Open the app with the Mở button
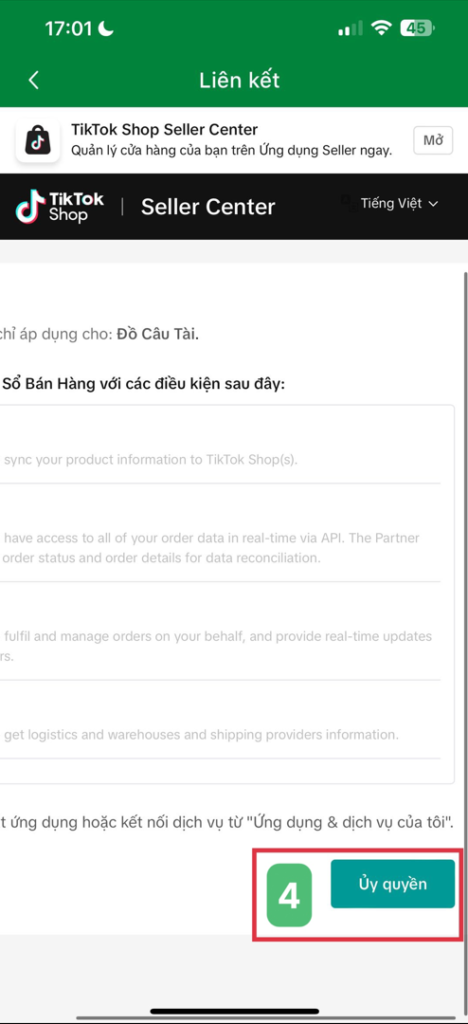Screen dimensions: 468x1024 click(433, 140)
